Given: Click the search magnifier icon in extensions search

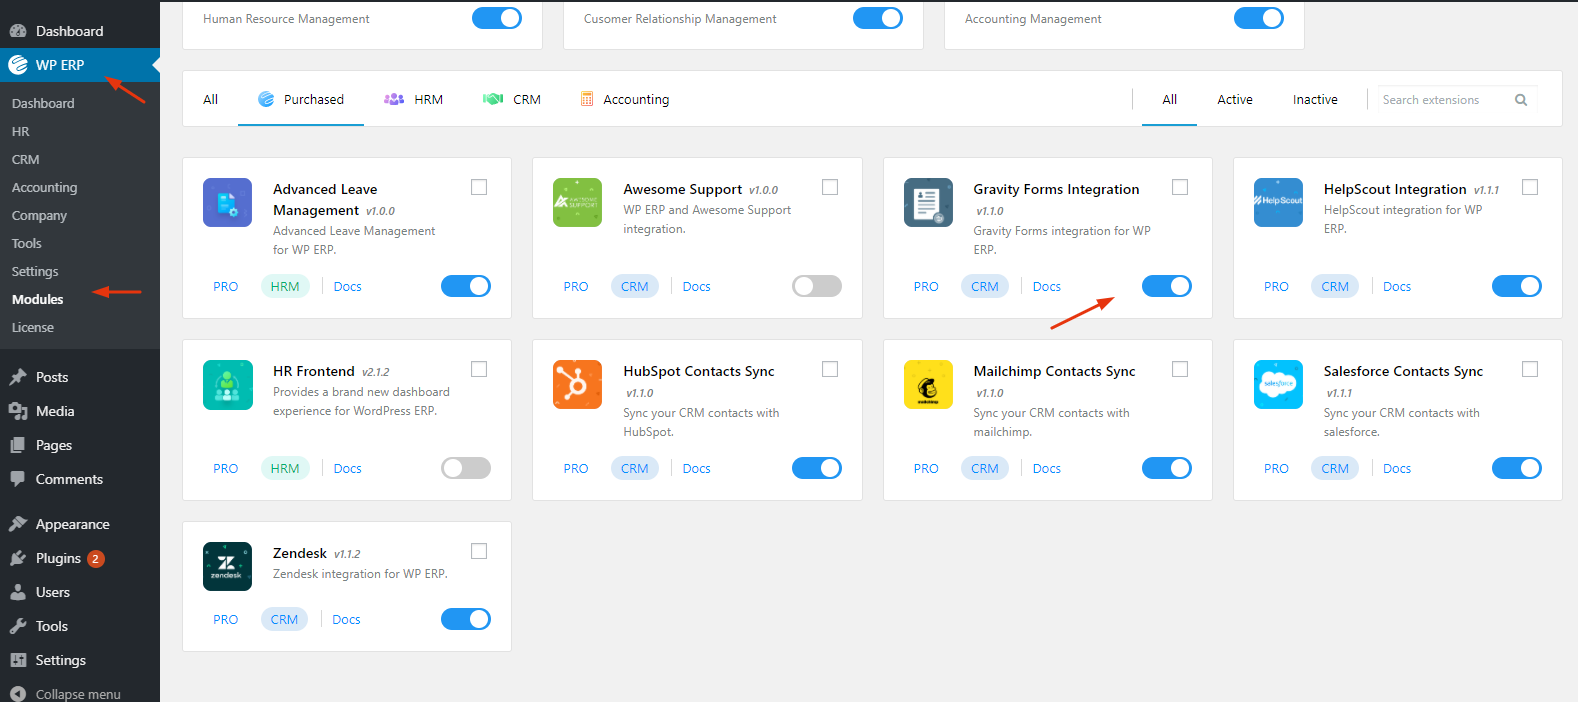Looking at the screenshot, I should pos(1521,100).
